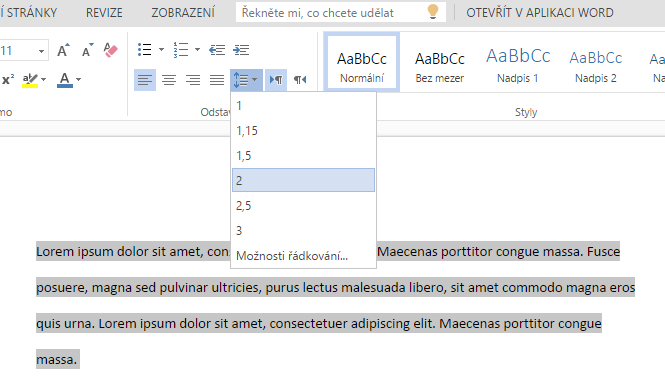
Task: Clear formatting with the eraser icon
Action: coord(111,50)
